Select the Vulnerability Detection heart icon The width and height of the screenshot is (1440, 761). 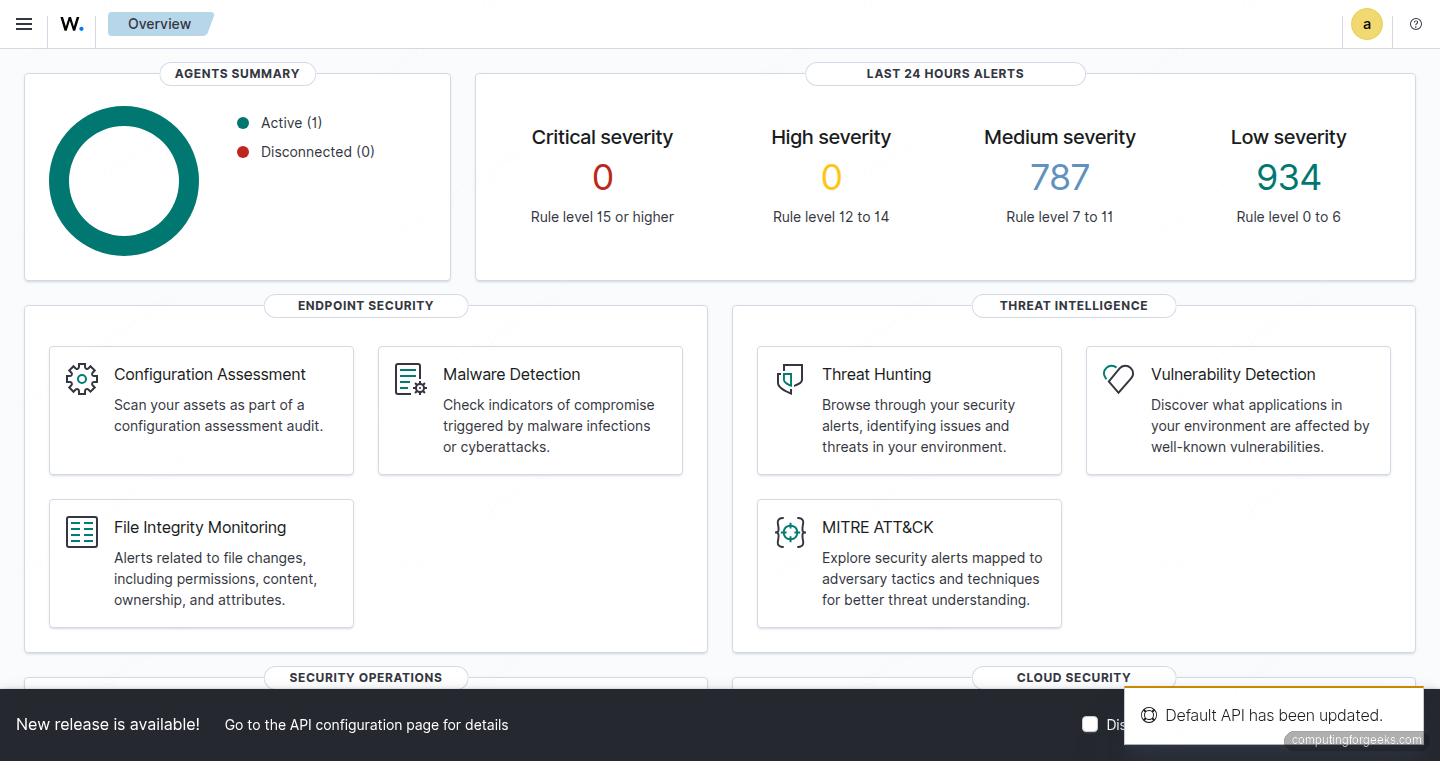click(x=1118, y=379)
